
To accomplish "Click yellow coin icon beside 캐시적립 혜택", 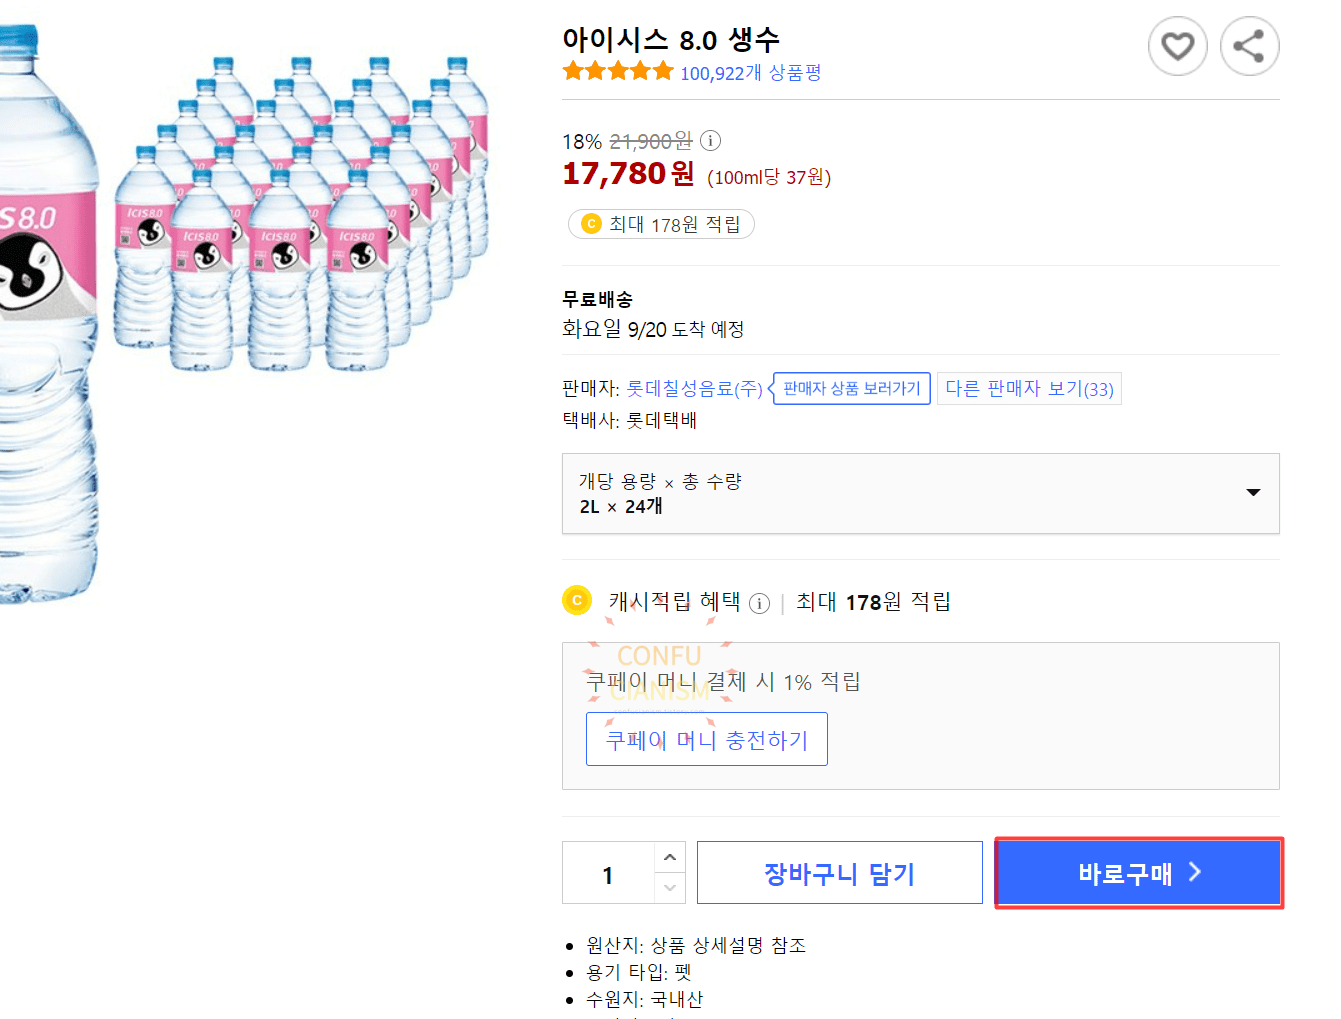I will (577, 601).
